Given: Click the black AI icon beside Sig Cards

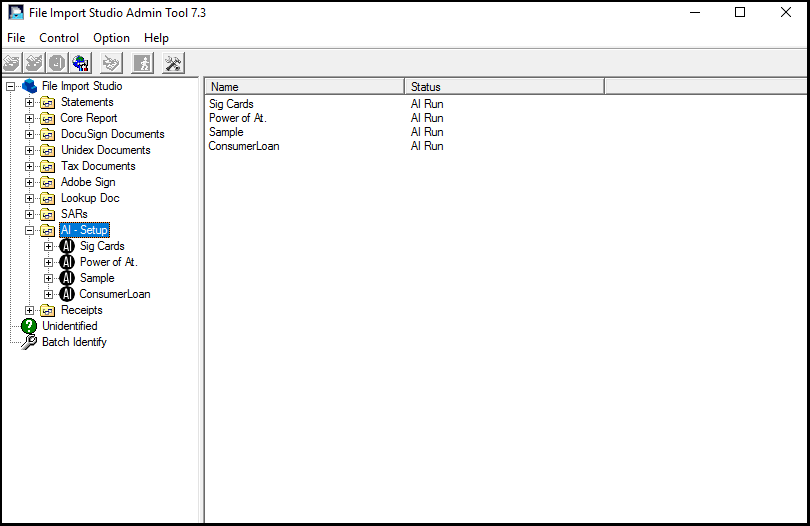Looking at the screenshot, I should (x=67, y=246).
